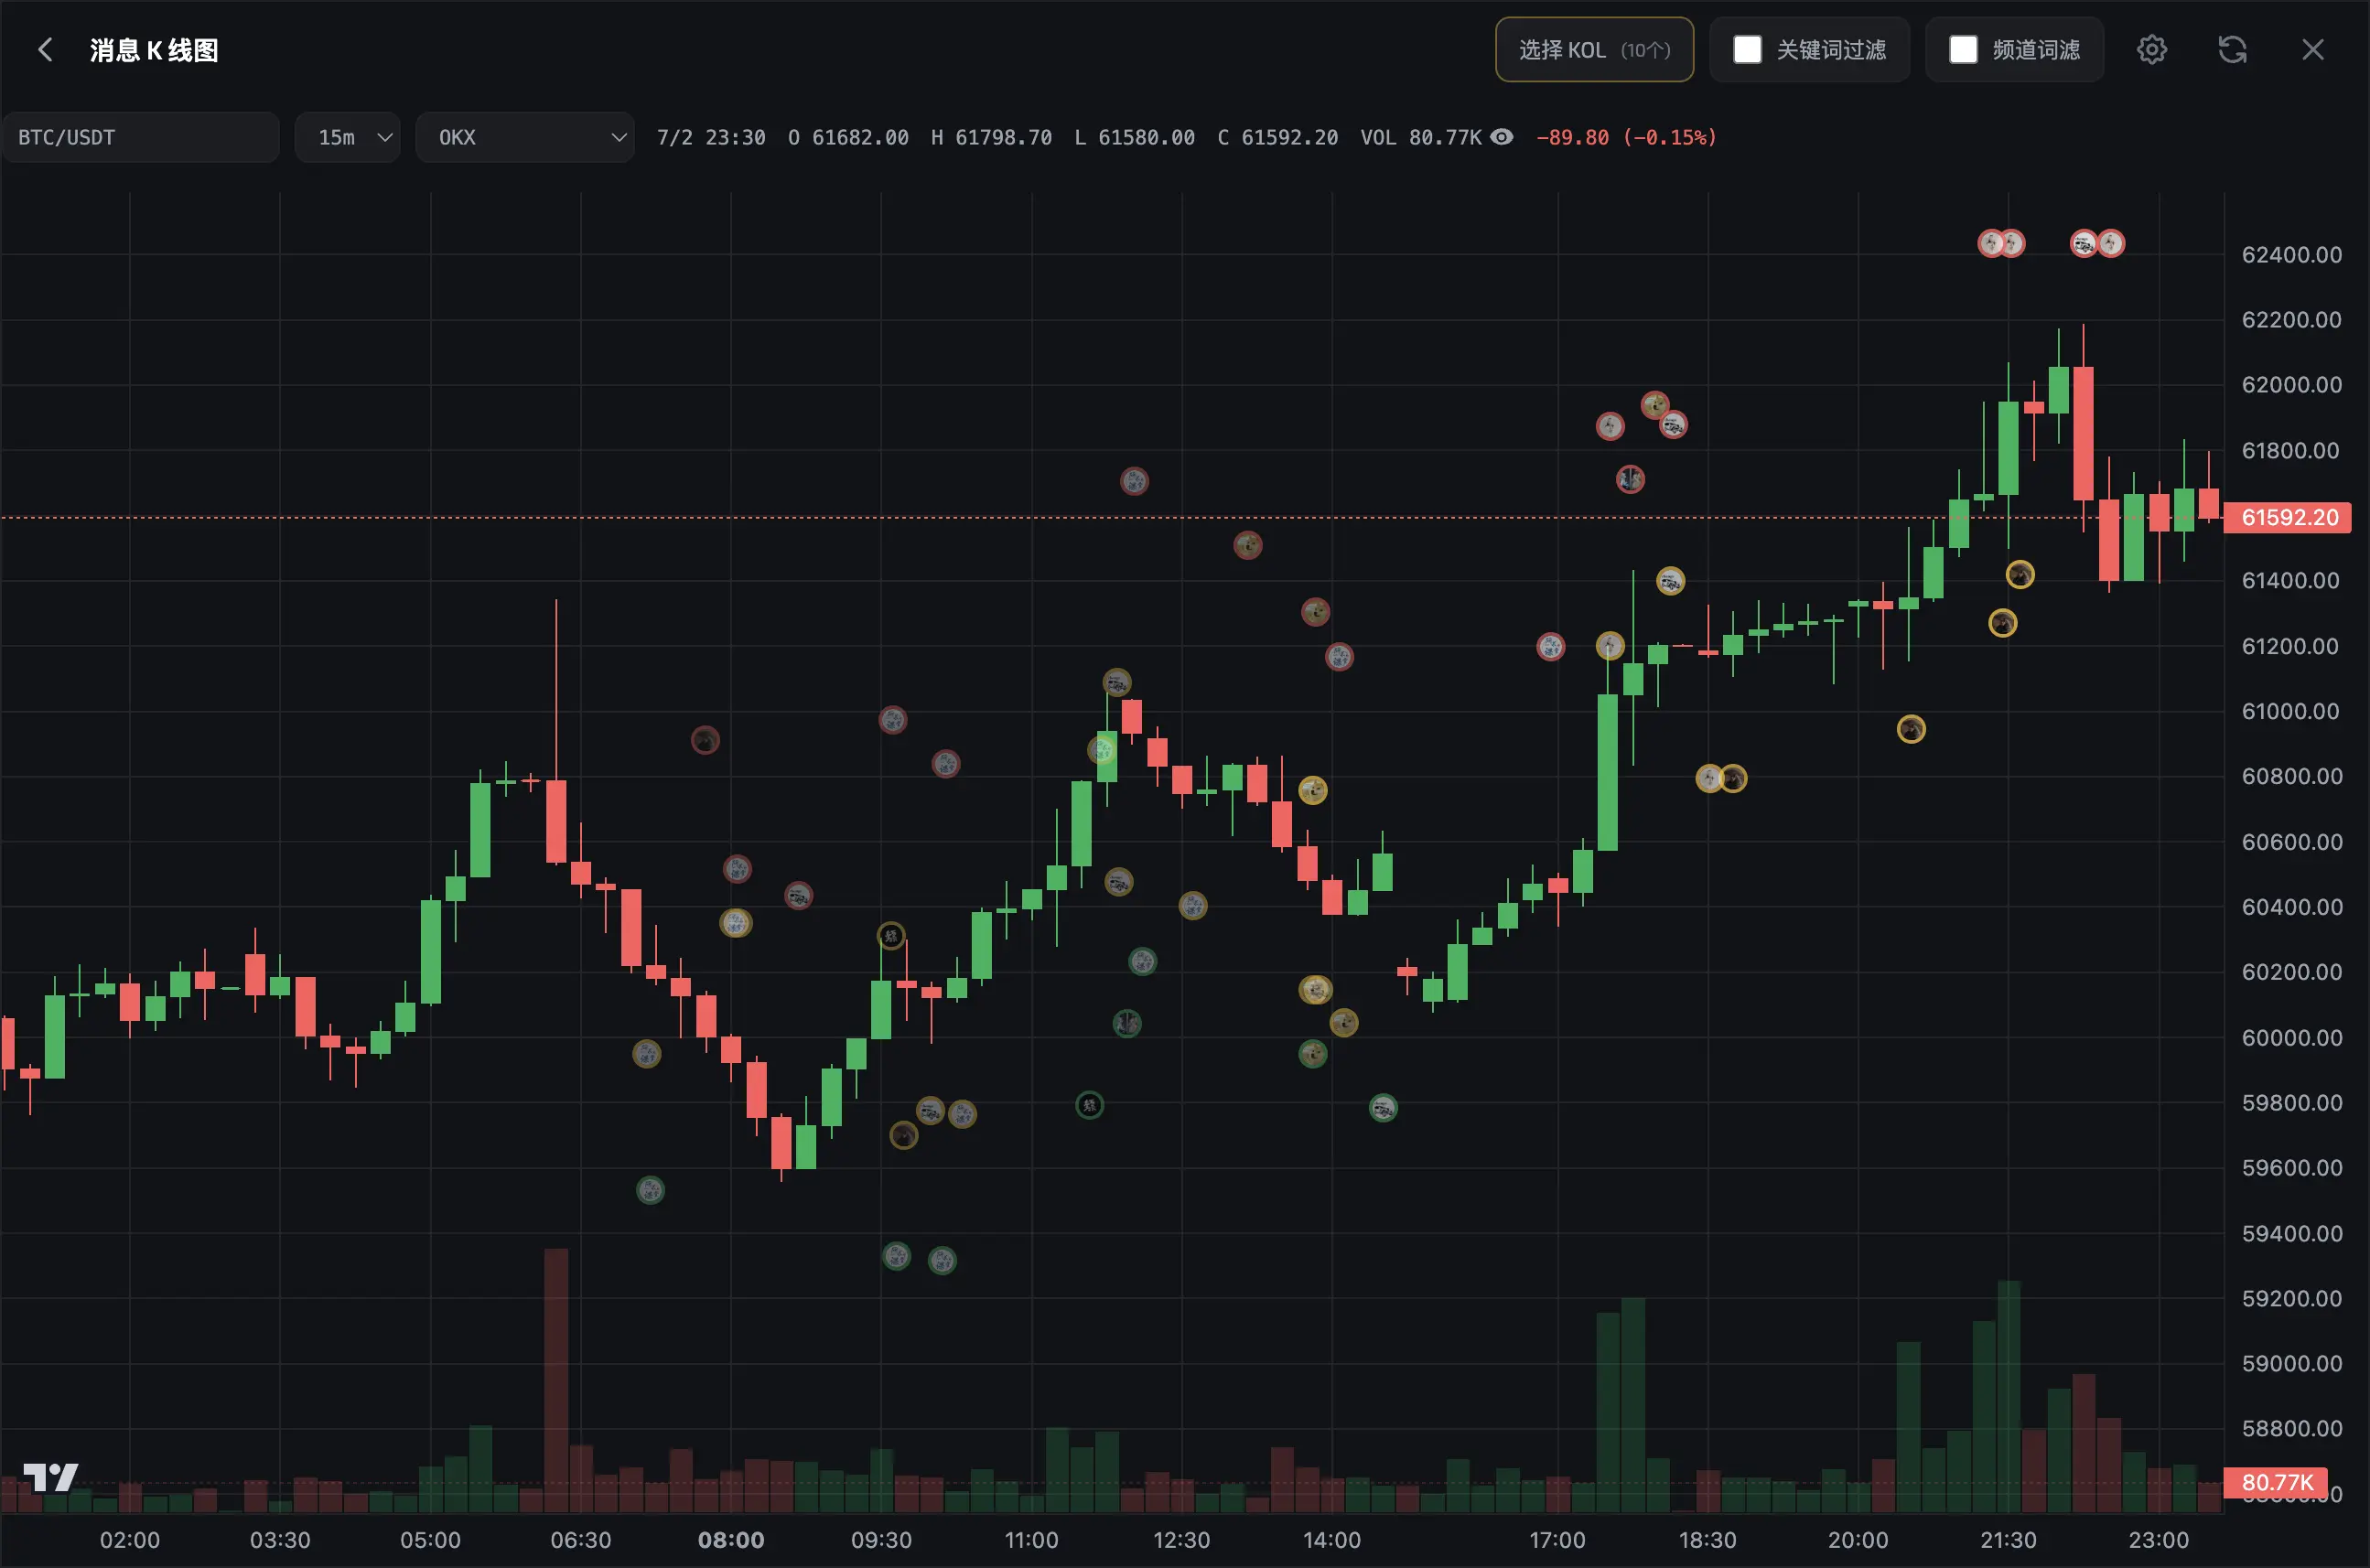2370x1568 pixels.
Task: Click the green KOL marker near 59800 at 14:30
Action: point(1383,1107)
